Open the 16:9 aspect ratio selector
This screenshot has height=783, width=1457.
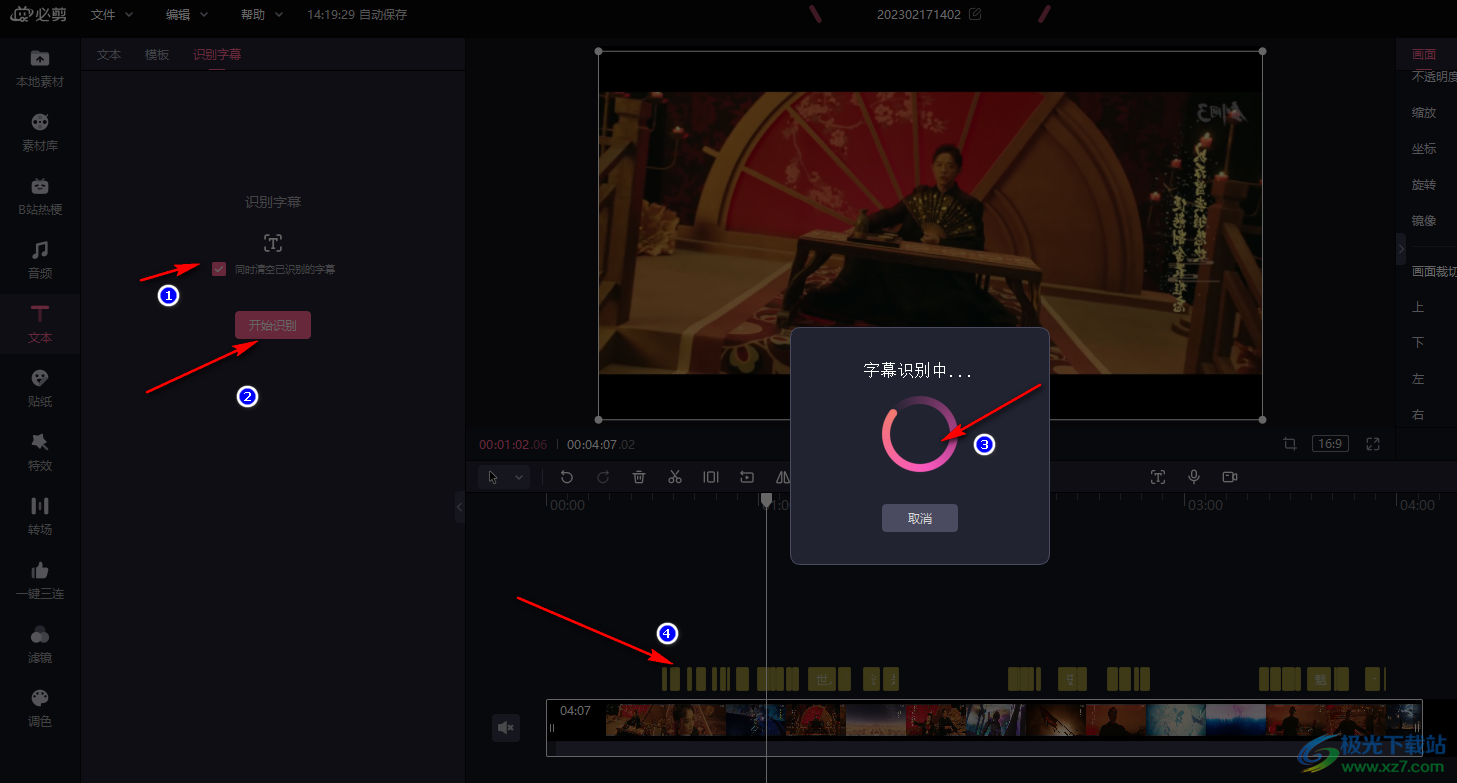(1331, 444)
